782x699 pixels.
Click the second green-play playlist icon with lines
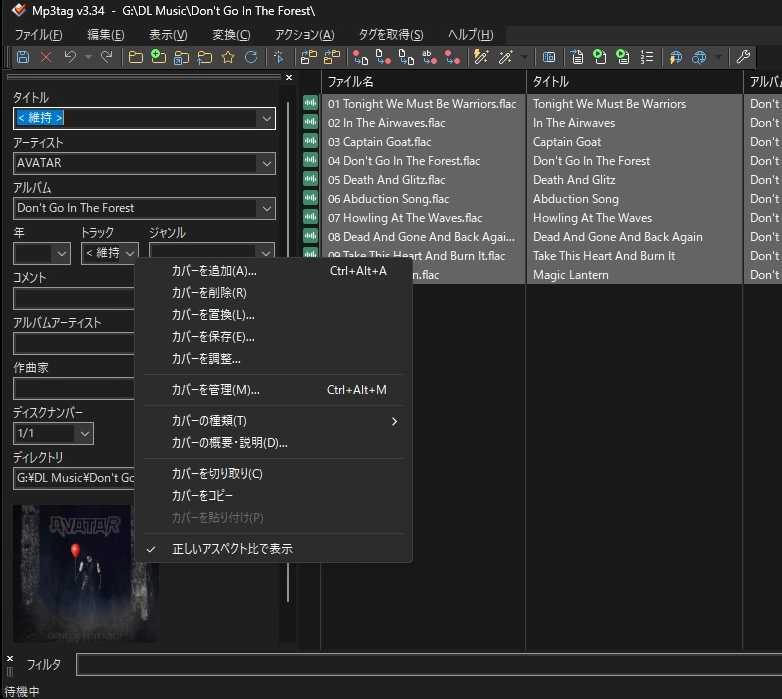[623, 57]
